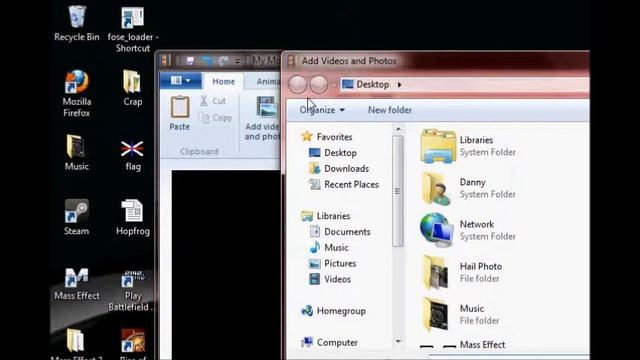Select Recent Places under Favorites
640x360 pixels.
344,184
